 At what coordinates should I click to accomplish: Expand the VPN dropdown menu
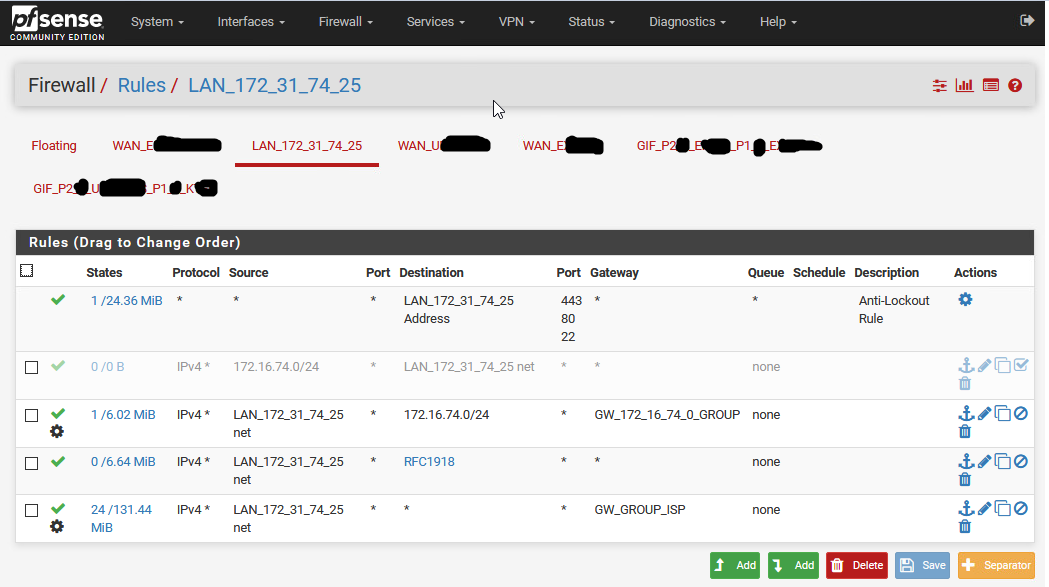coord(516,22)
